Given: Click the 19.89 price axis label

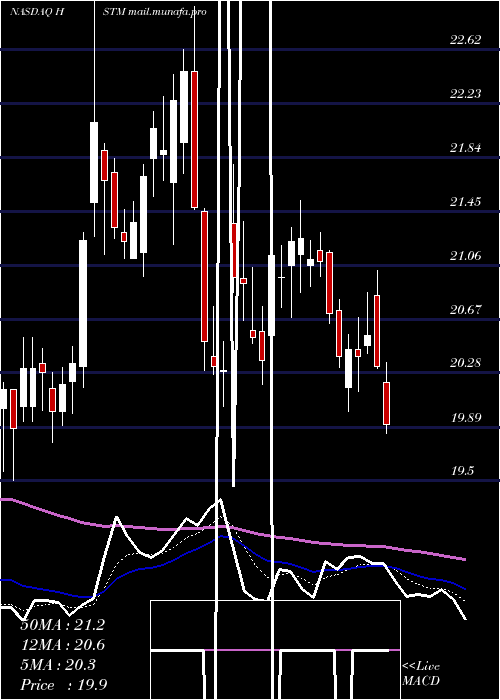Looking at the screenshot, I should point(465,418).
